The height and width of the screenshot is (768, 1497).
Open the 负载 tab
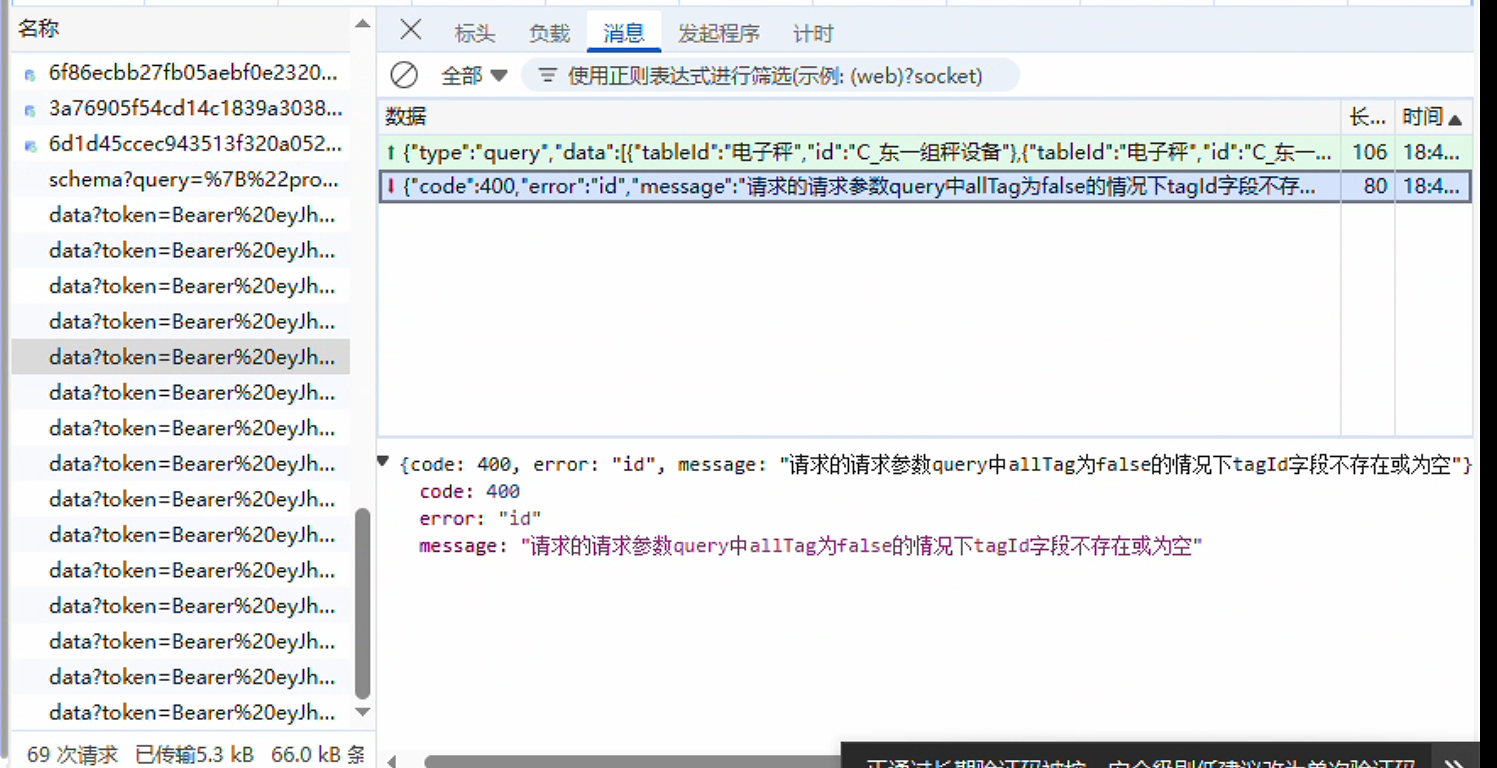point(549,34)
